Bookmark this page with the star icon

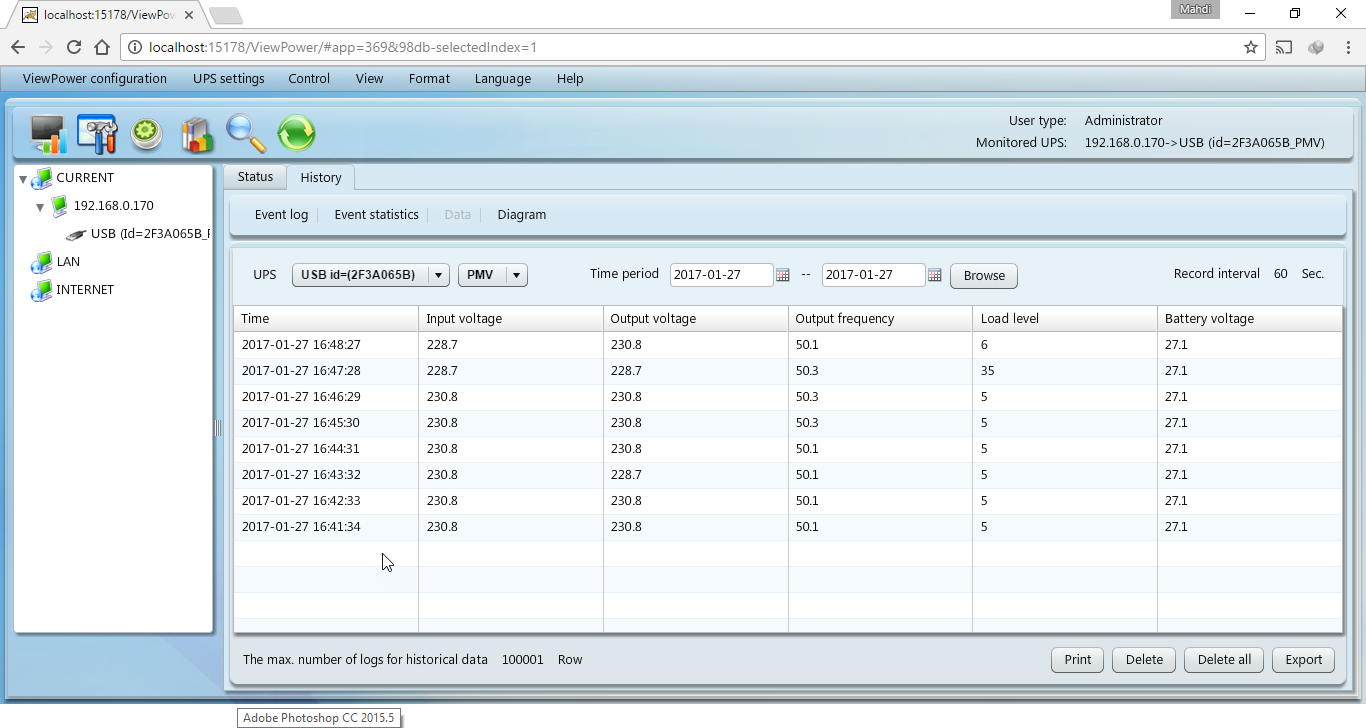pos(1250,47)
